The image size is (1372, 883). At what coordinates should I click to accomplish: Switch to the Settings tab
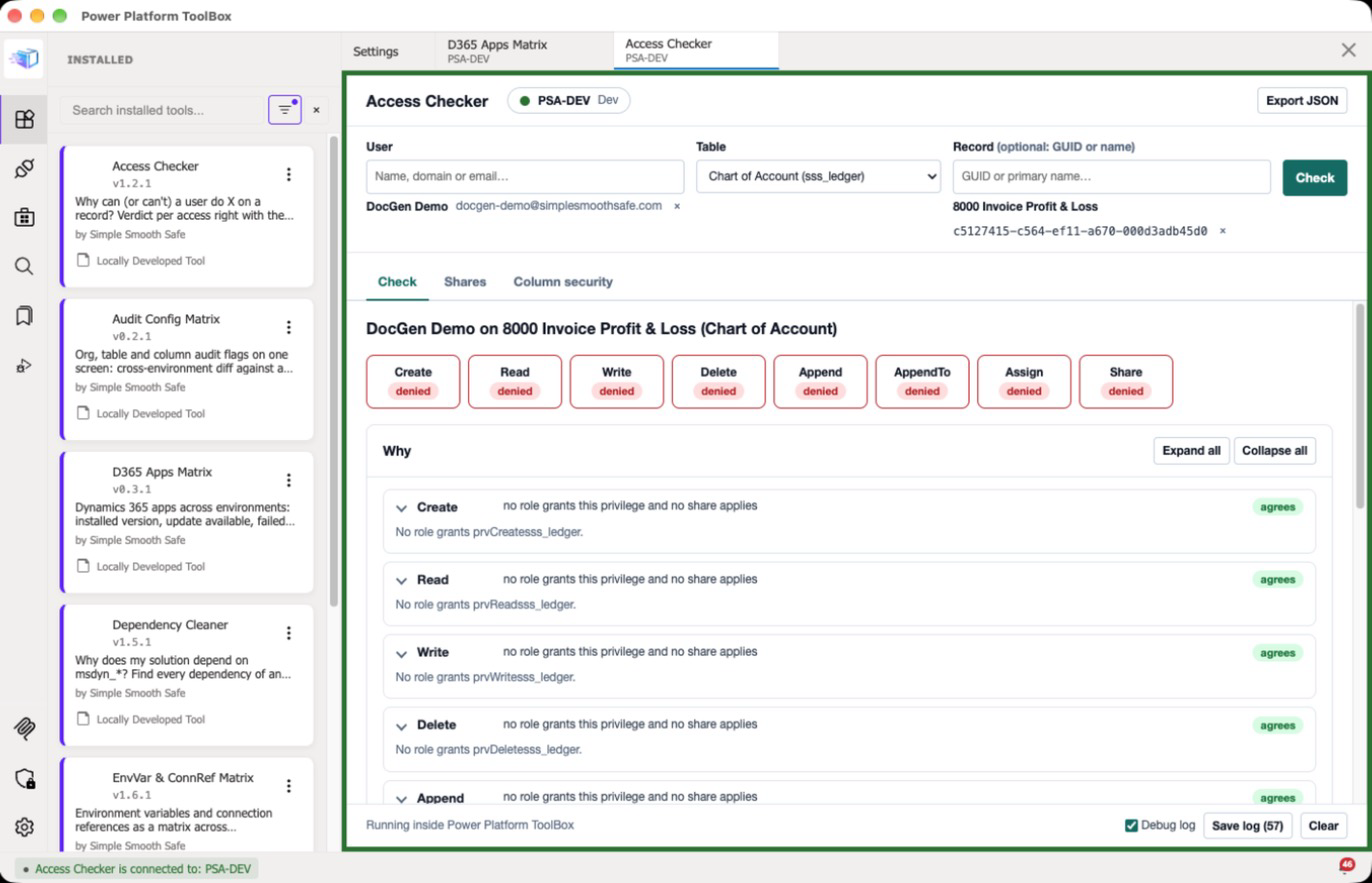[376, 51]
